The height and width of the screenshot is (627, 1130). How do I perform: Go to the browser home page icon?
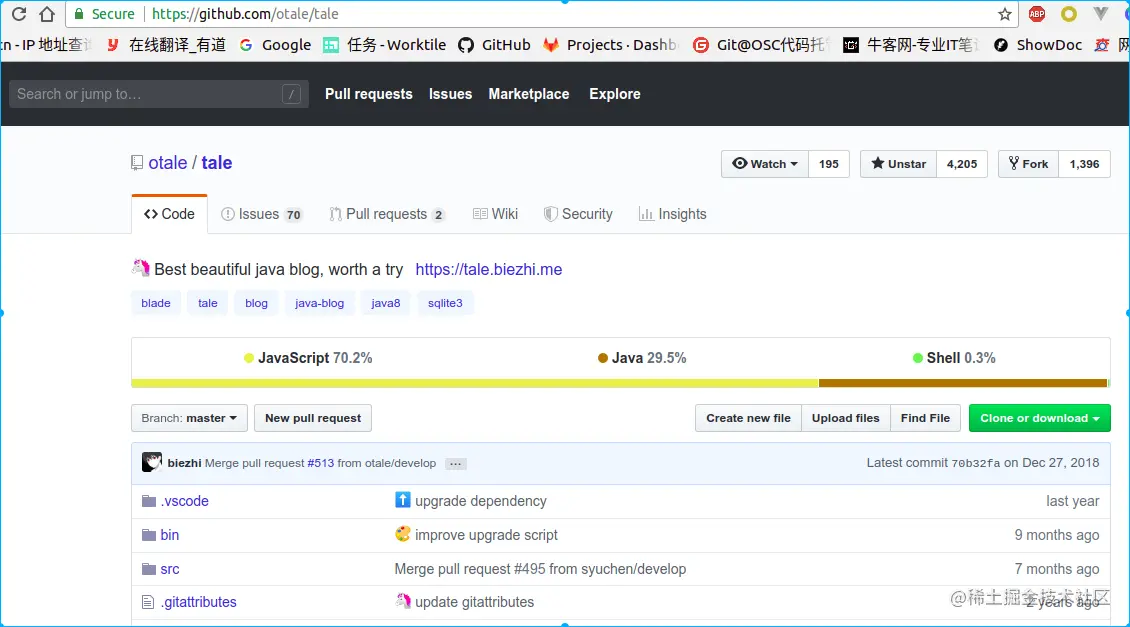[x=47, y=14]
